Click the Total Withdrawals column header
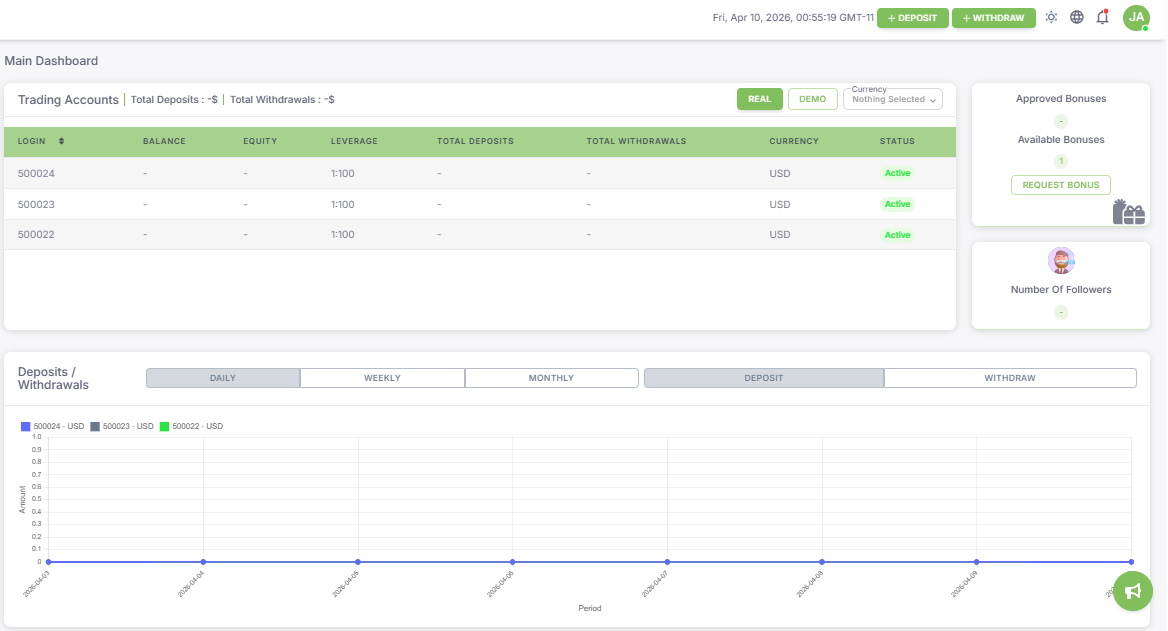The width and height of the screenshot is (1168, 631). click(636, 141)
